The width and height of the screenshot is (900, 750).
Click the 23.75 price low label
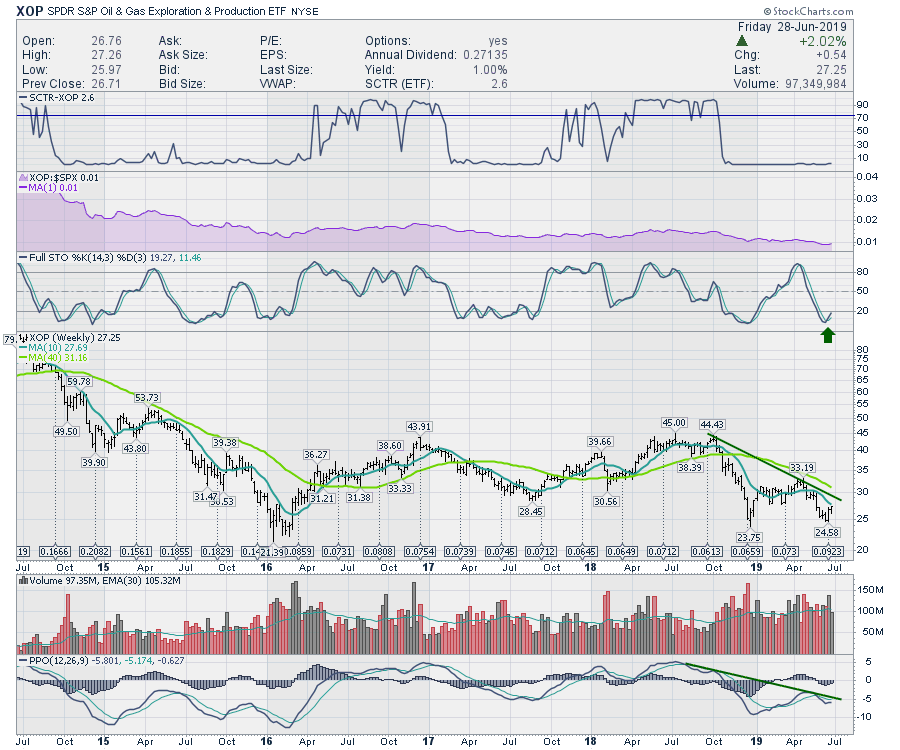pyautogui.click(x=749, y=537)
